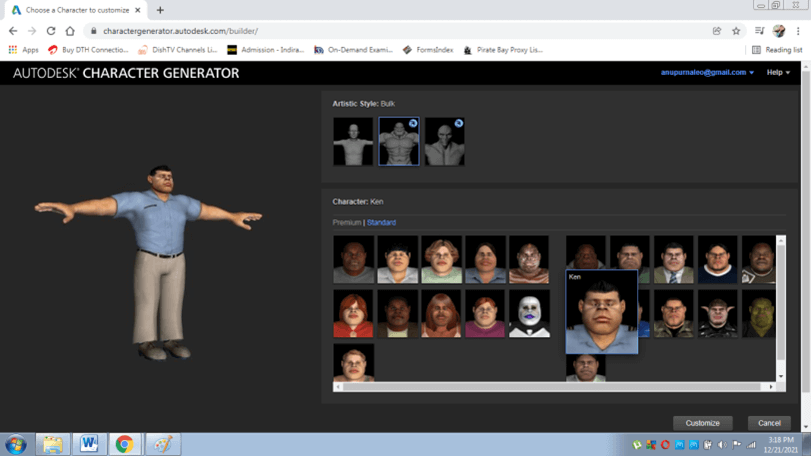Open the Chrome media controls icon
This screenshot has width=811, height=456.
[759, 31]
